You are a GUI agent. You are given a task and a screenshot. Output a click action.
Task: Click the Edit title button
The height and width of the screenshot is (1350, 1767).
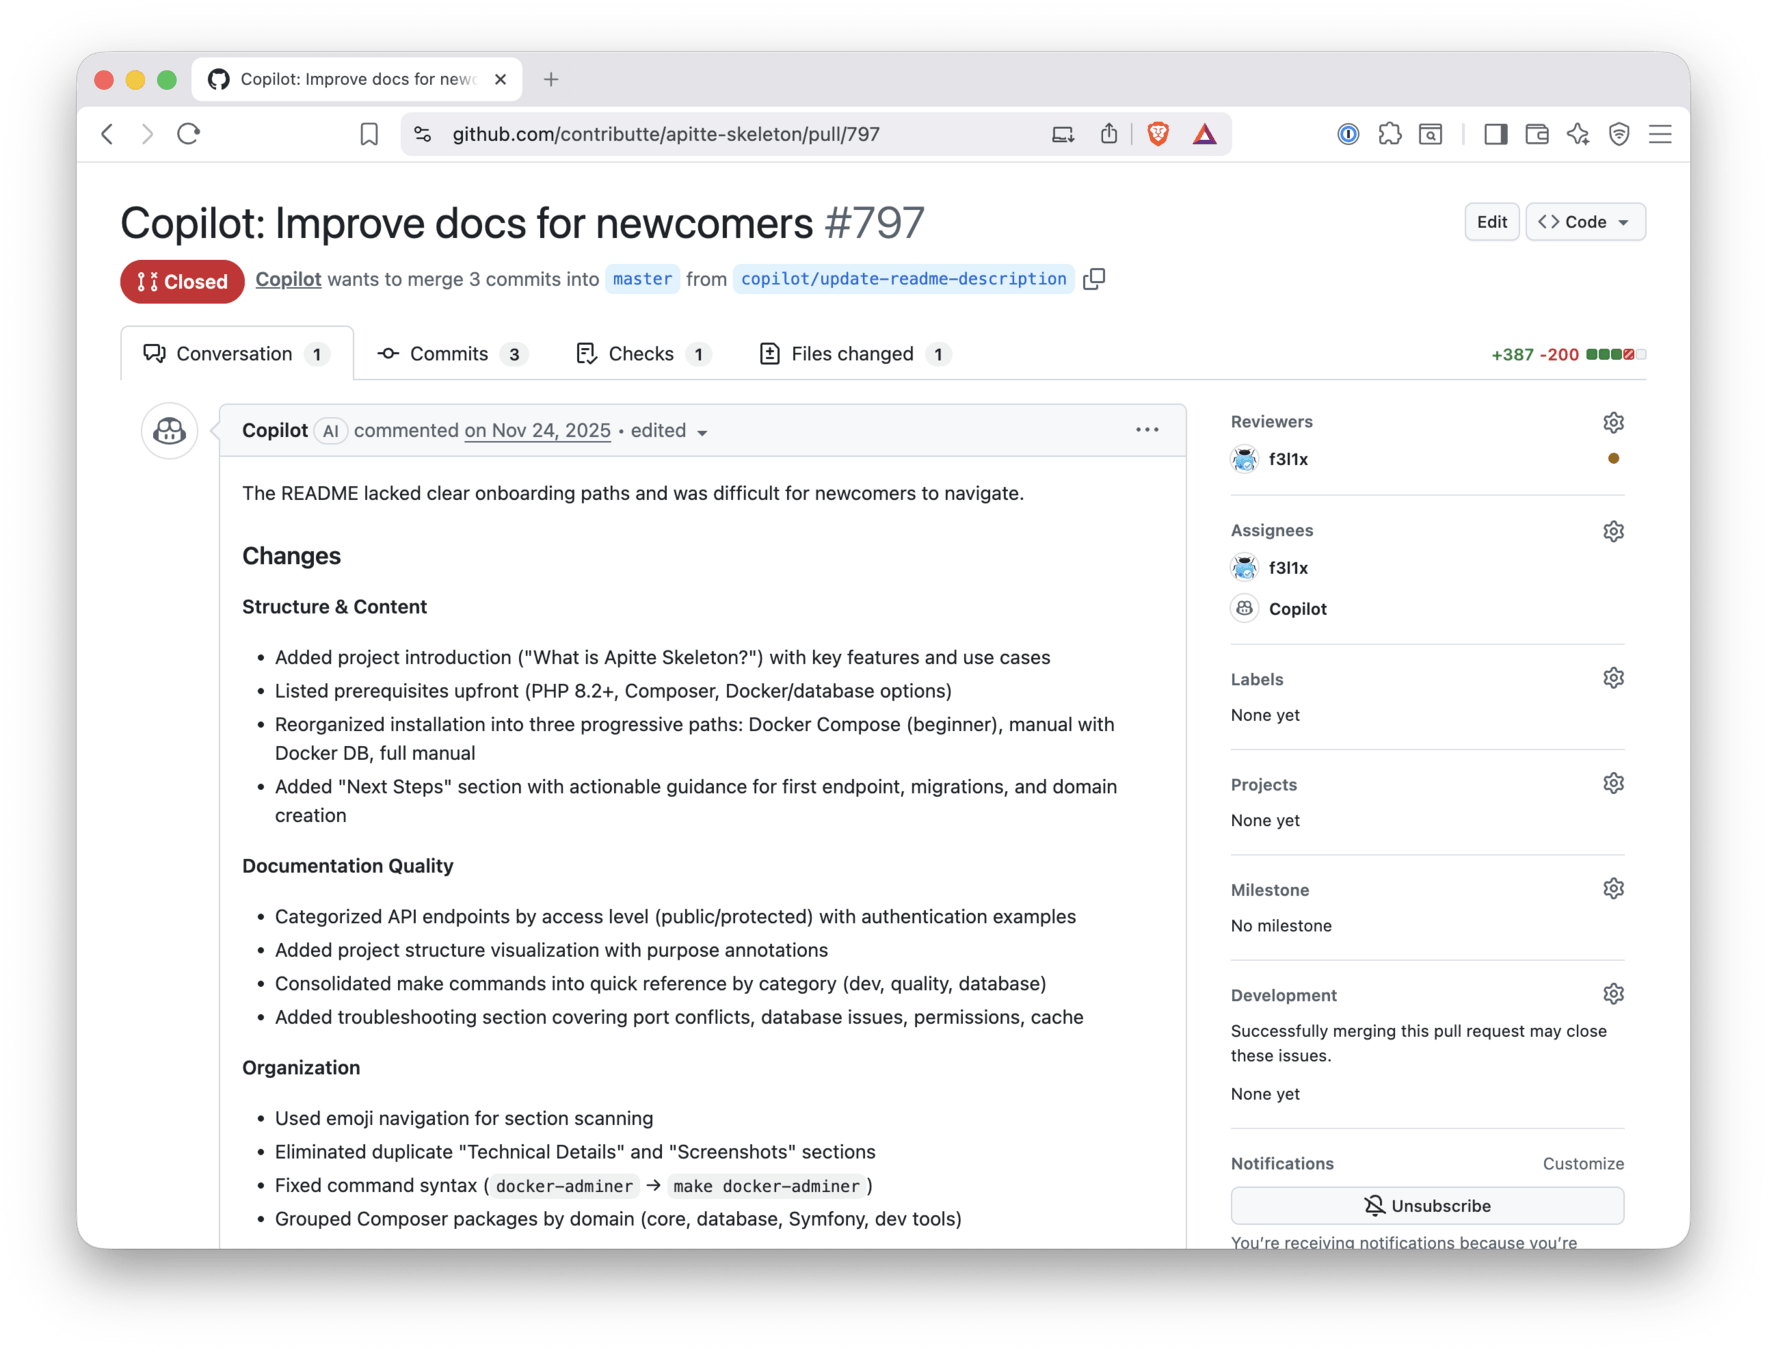tap(1491, 222)
